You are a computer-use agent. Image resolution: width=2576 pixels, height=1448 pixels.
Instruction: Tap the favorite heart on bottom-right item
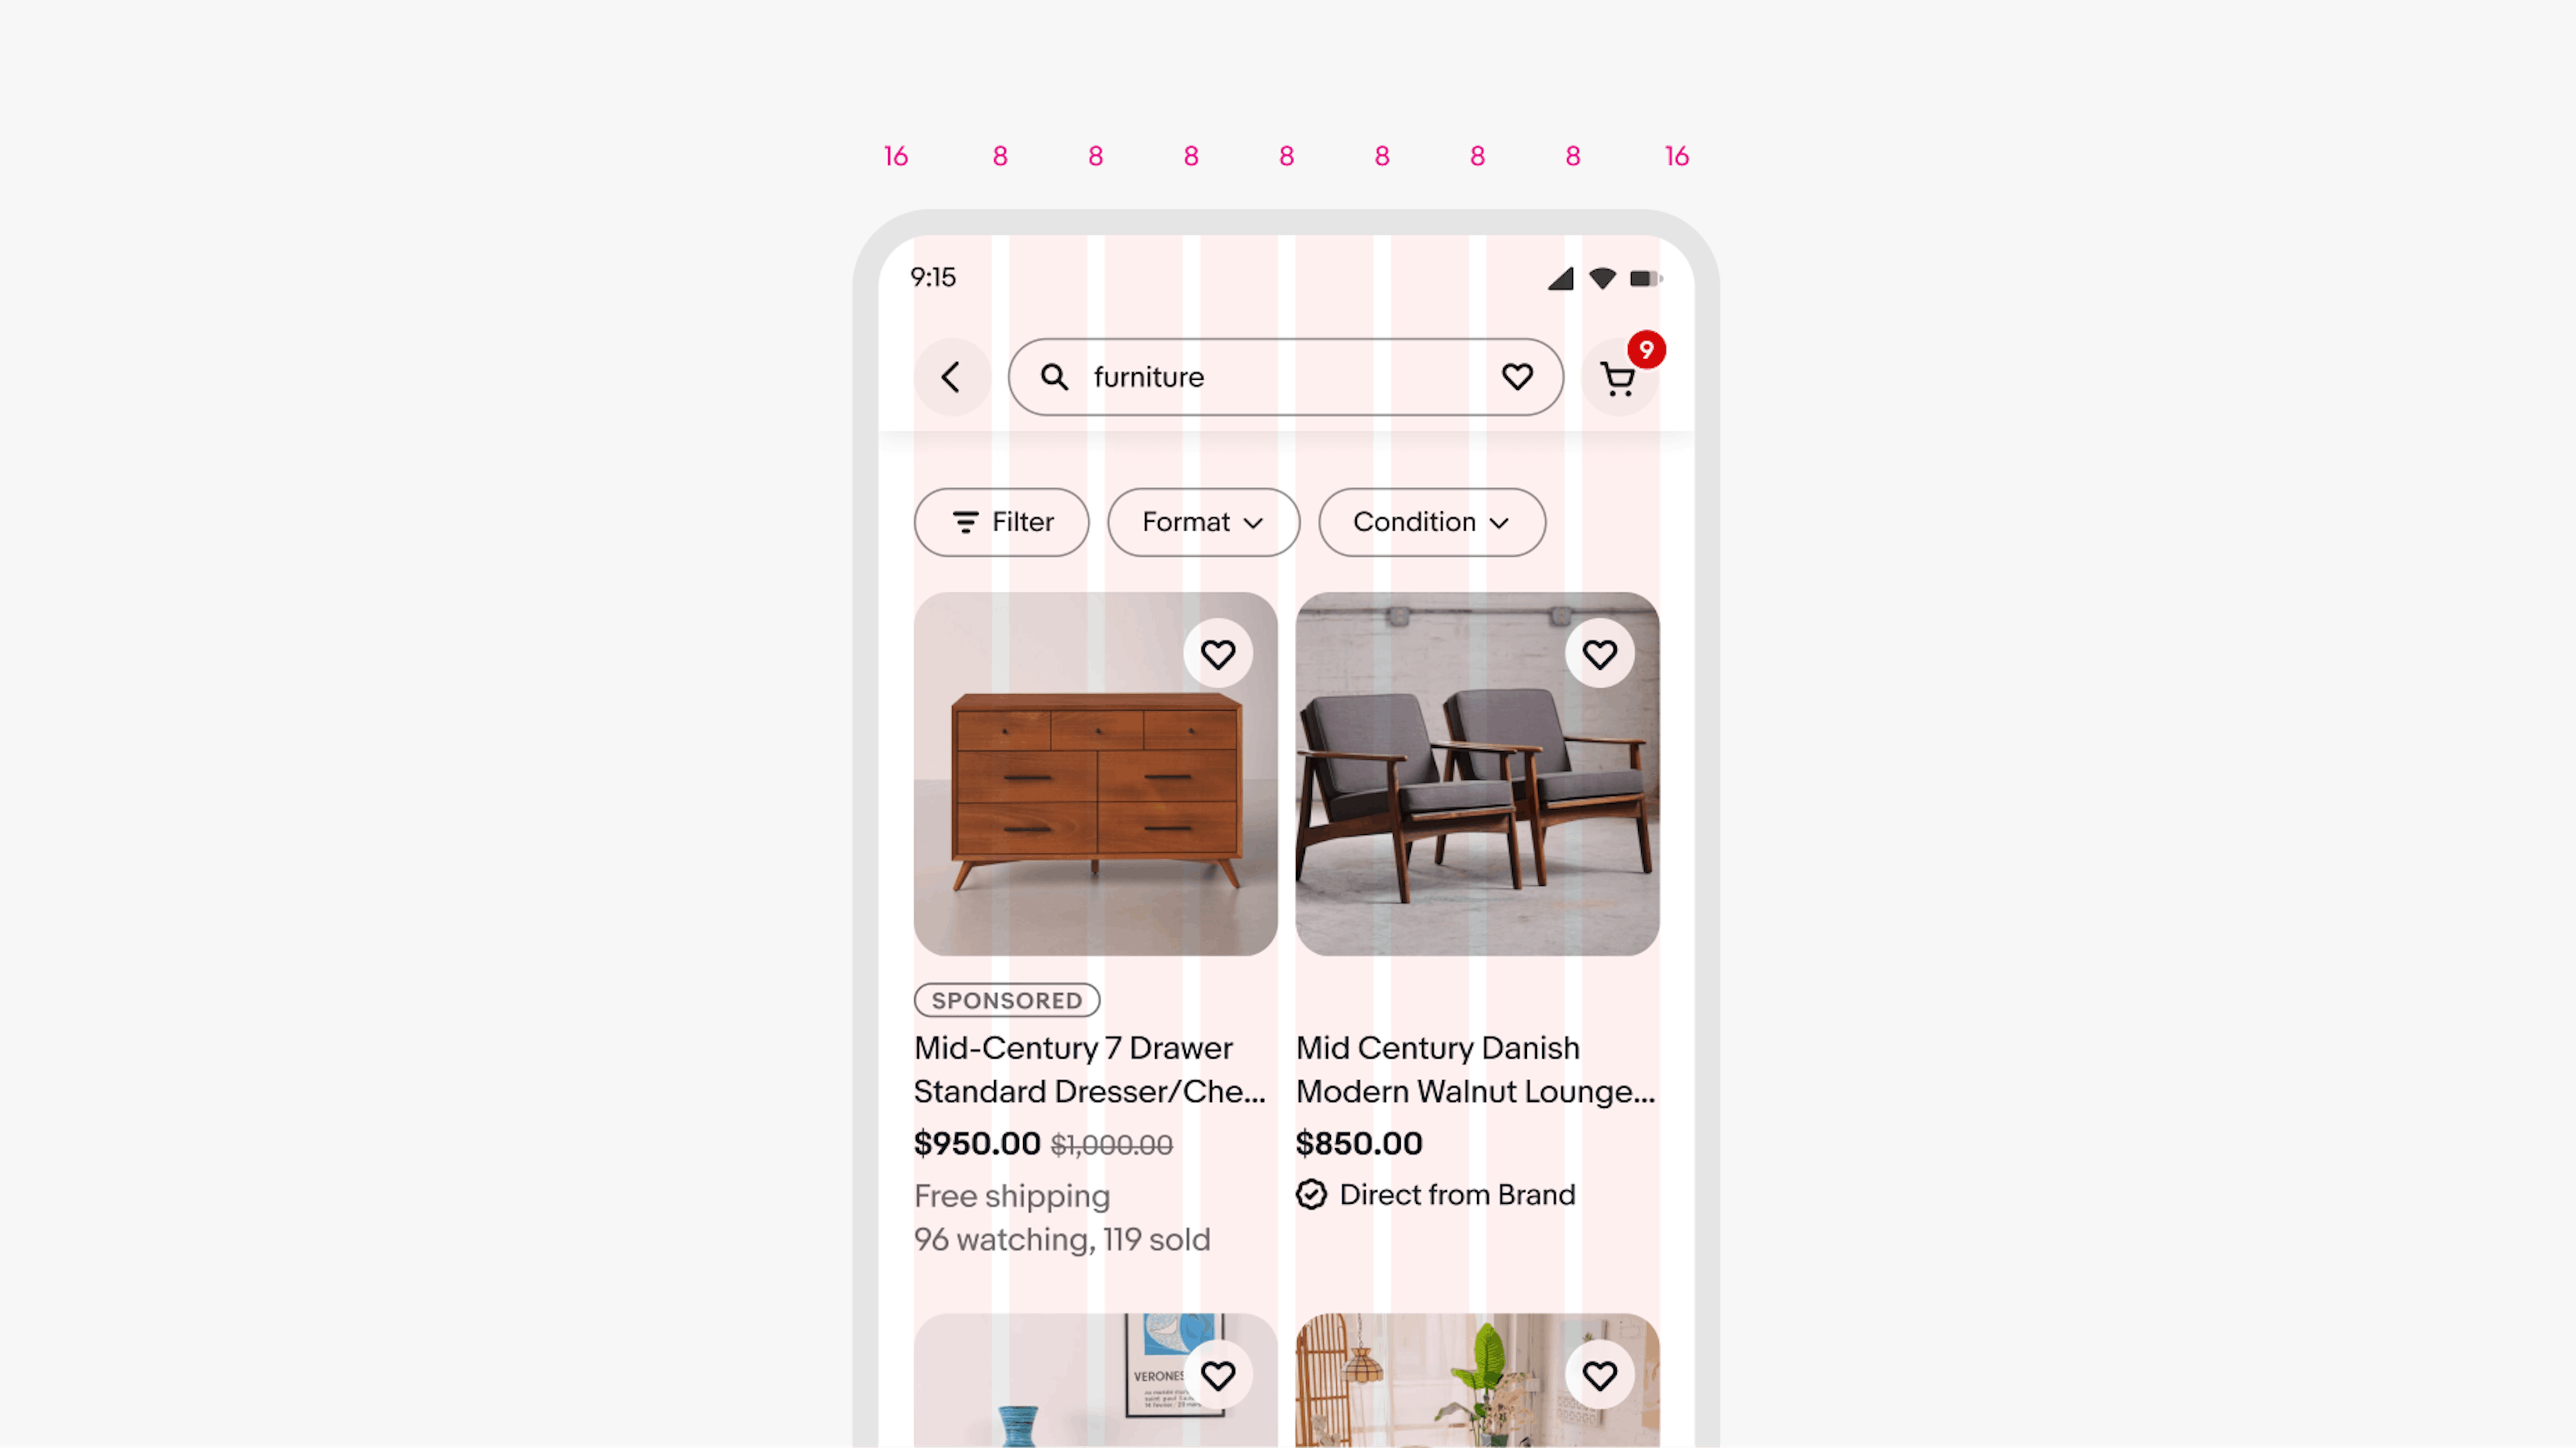1598,1376
